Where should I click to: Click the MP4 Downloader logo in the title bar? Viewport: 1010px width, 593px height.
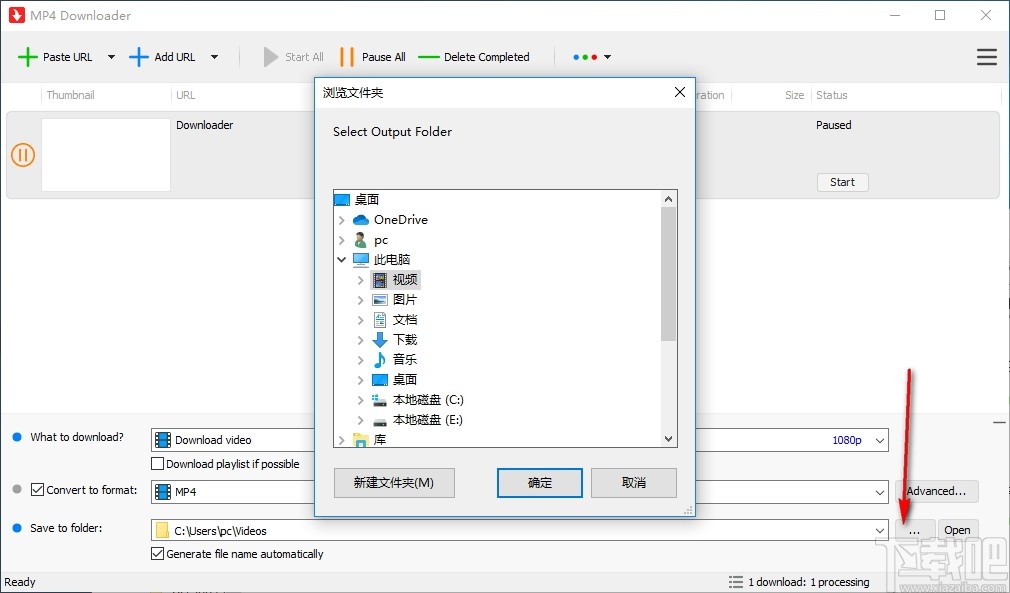point(18,15)
